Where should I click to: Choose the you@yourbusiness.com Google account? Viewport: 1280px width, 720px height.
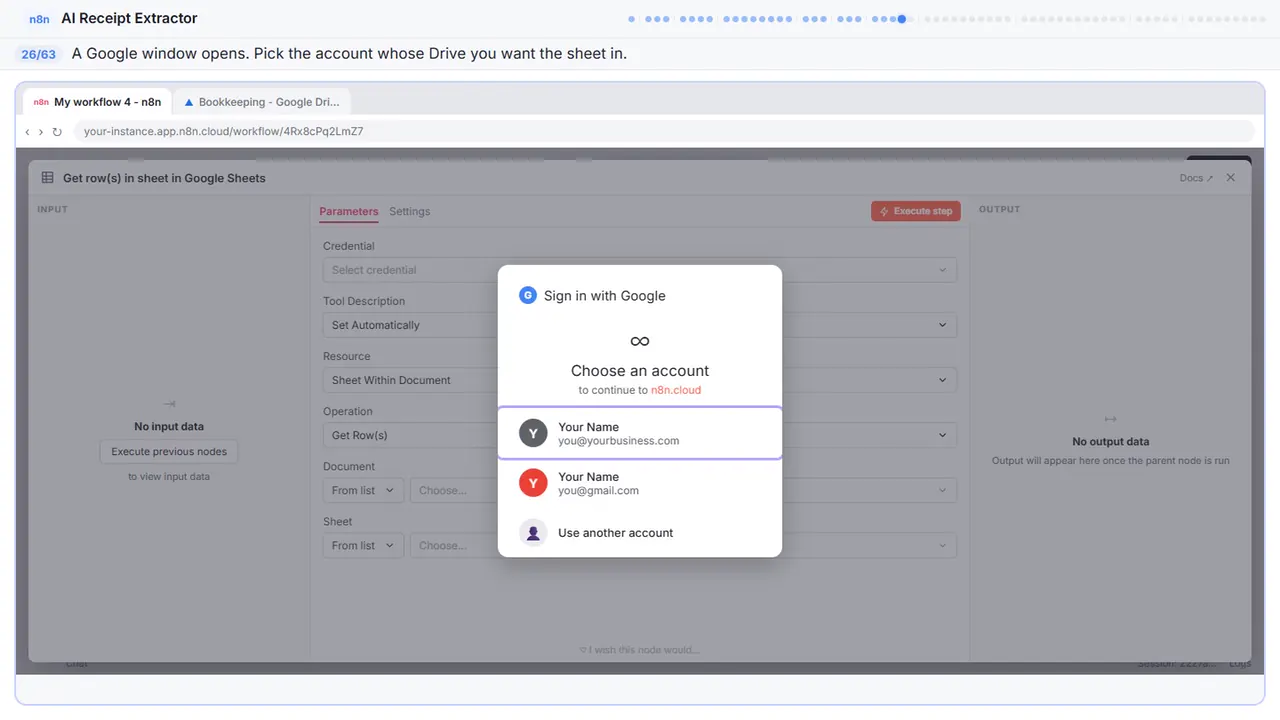tap(640, 433)
